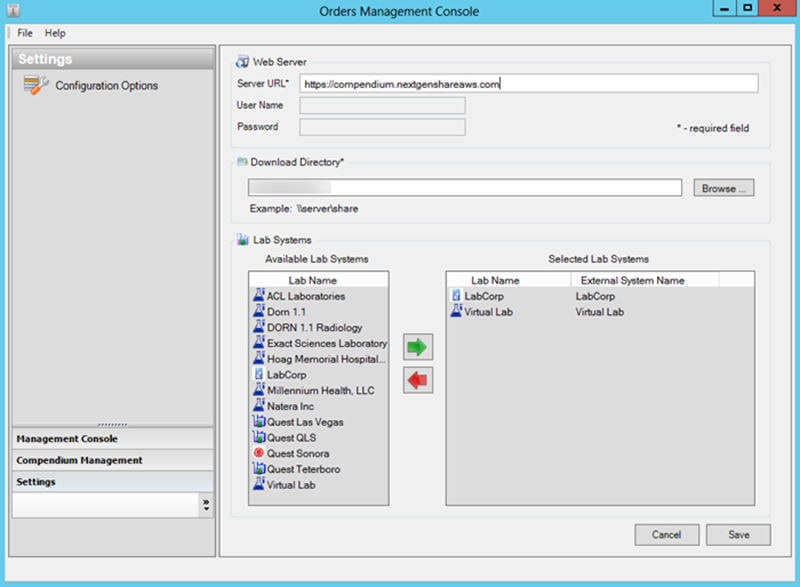Click the Browse button
This screenshot has width=800, height=587.
[x=723, y=188]
